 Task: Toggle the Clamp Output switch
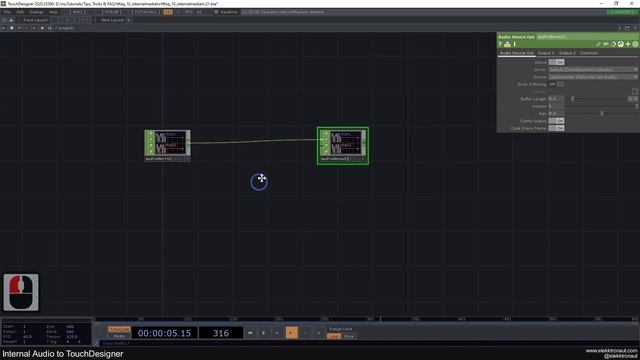556,121
